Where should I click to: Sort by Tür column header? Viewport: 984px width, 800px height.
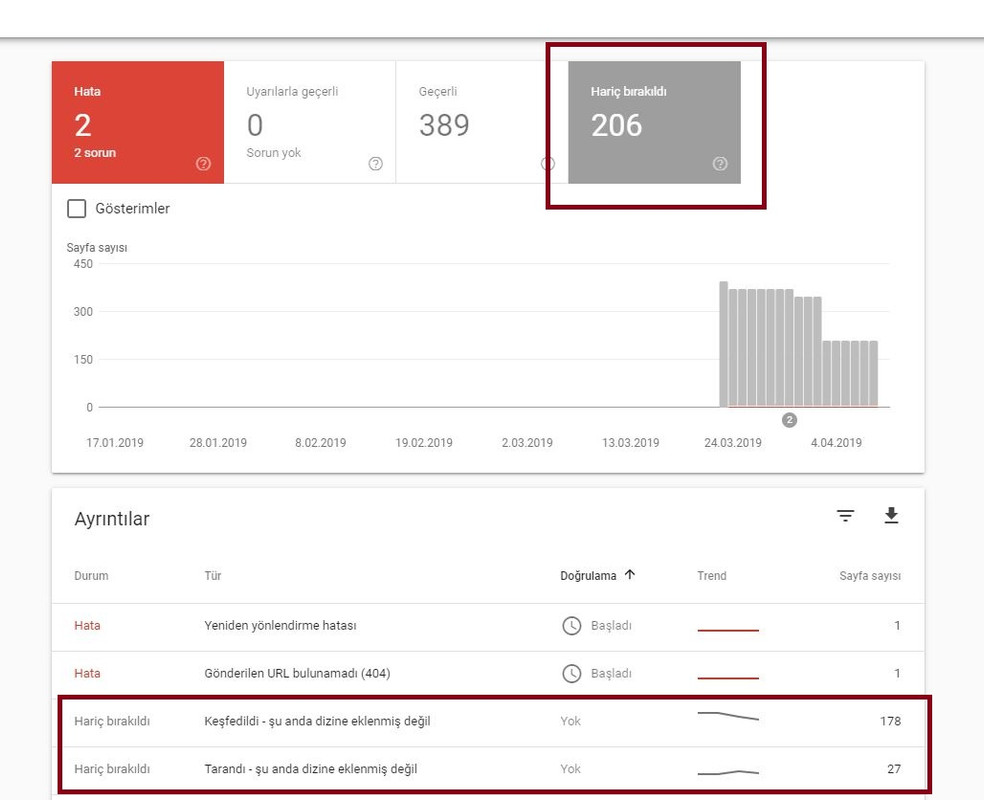[213, 575]
